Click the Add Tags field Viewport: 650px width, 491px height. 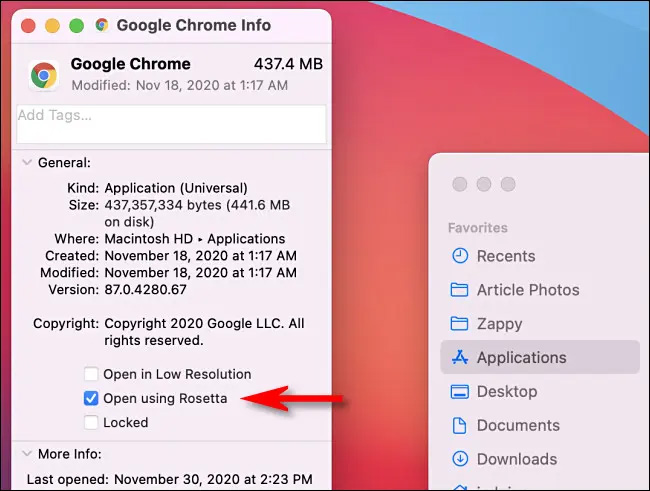(171, 124)
